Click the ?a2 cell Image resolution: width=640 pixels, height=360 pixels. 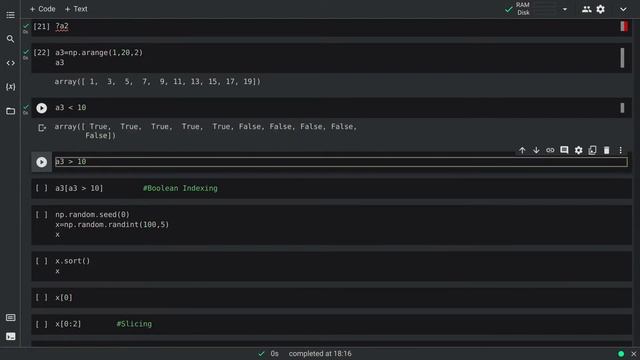pyautogui.click(x=331, y=27)
